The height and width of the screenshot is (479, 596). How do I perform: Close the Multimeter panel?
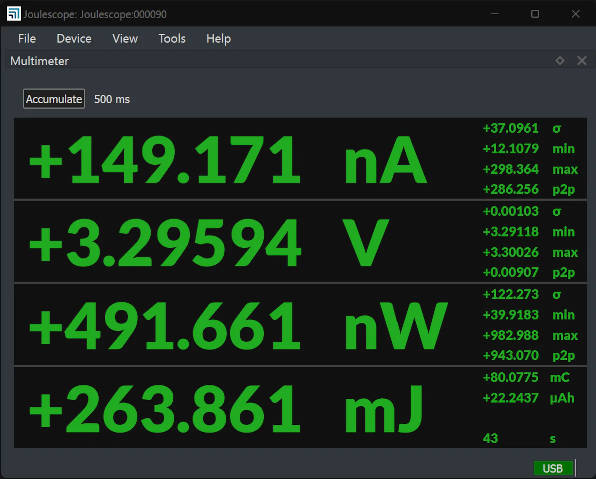pos(582,60)
